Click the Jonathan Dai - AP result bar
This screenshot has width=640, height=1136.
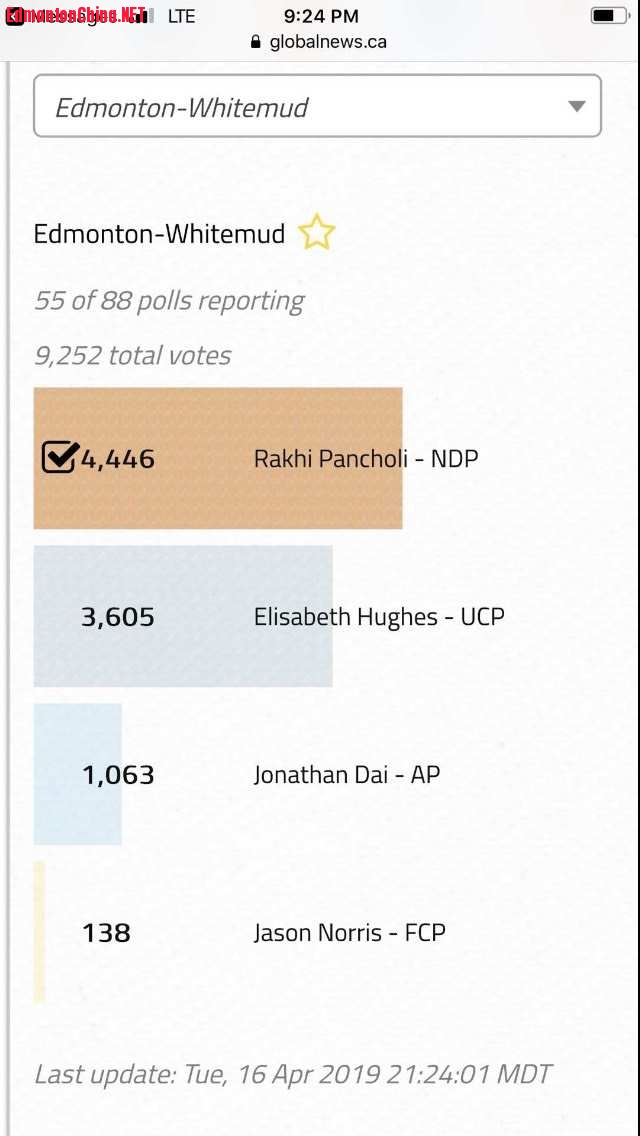coord(78,774)
